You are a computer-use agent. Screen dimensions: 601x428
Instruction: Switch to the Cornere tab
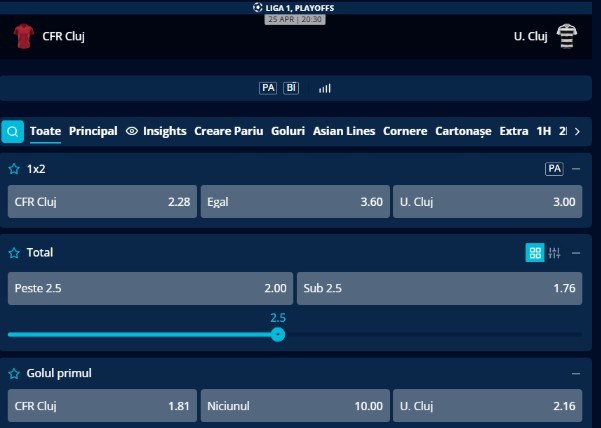[x=405, y=131]
